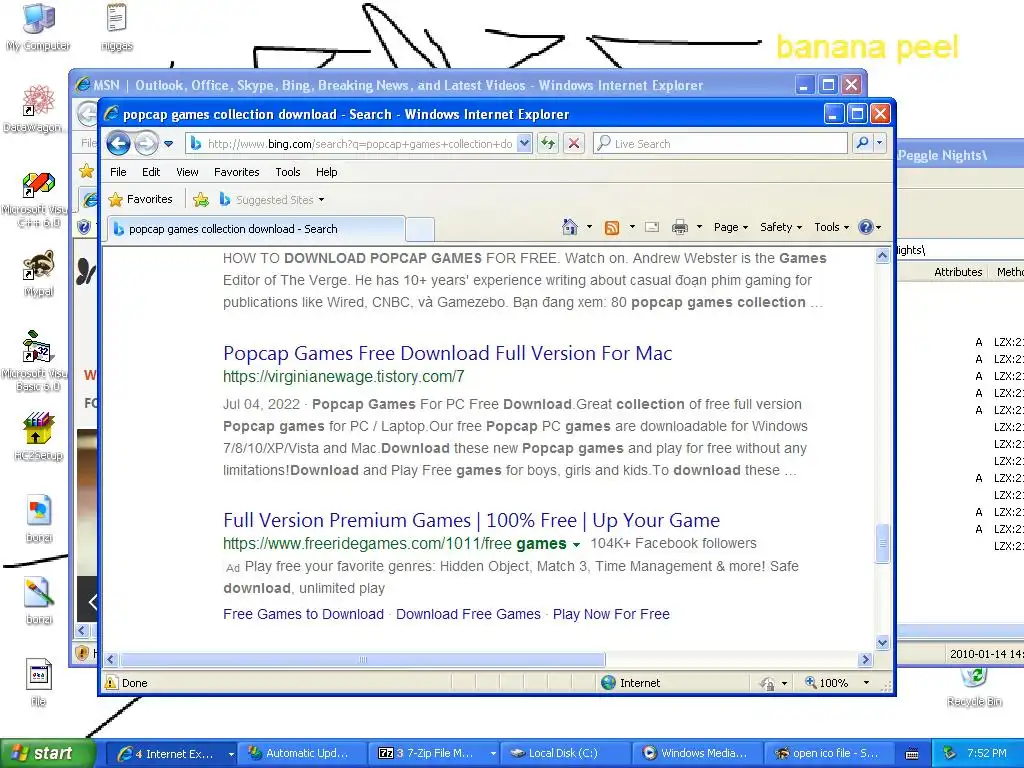Screen dimensions: 1024x768
Task: Click the 100% zoom level button
Action: click(x=827, y=682)
